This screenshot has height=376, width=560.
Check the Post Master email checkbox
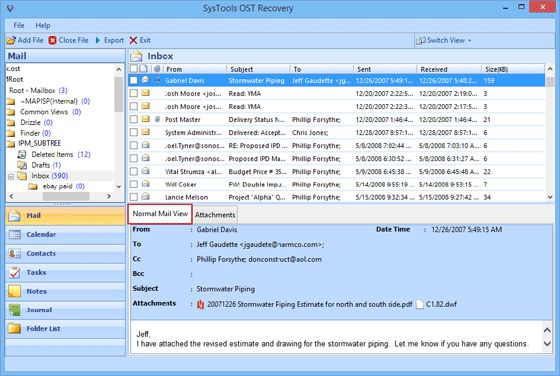tap(134, 119)
